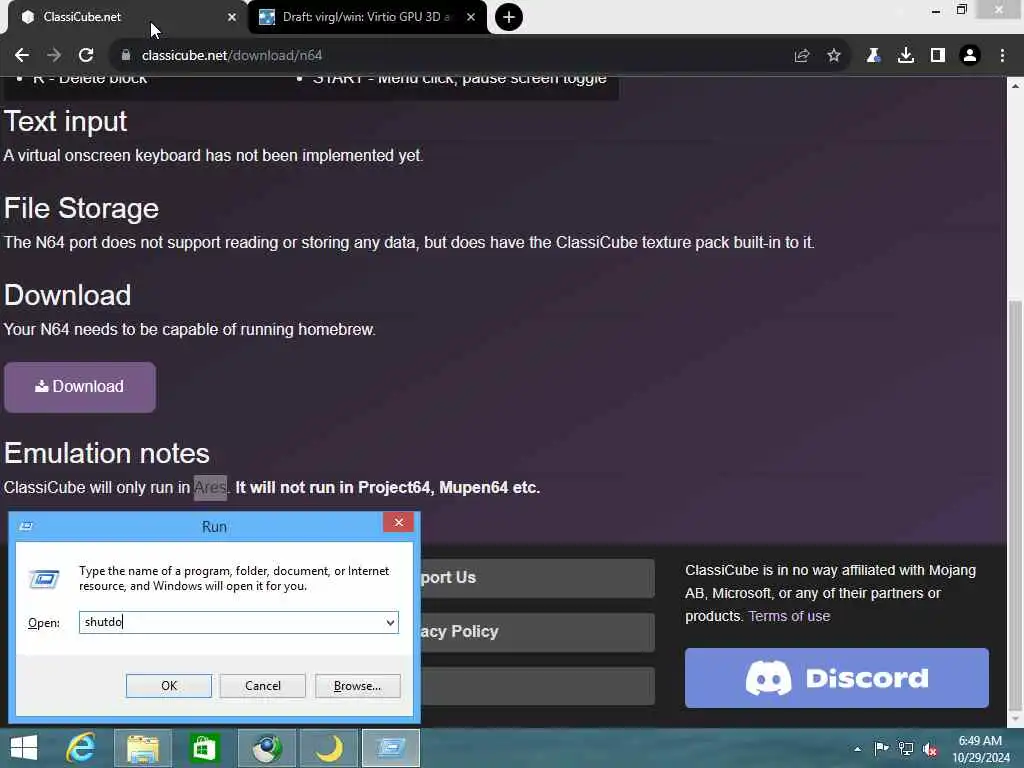Show hidden system tray icons

857,749
